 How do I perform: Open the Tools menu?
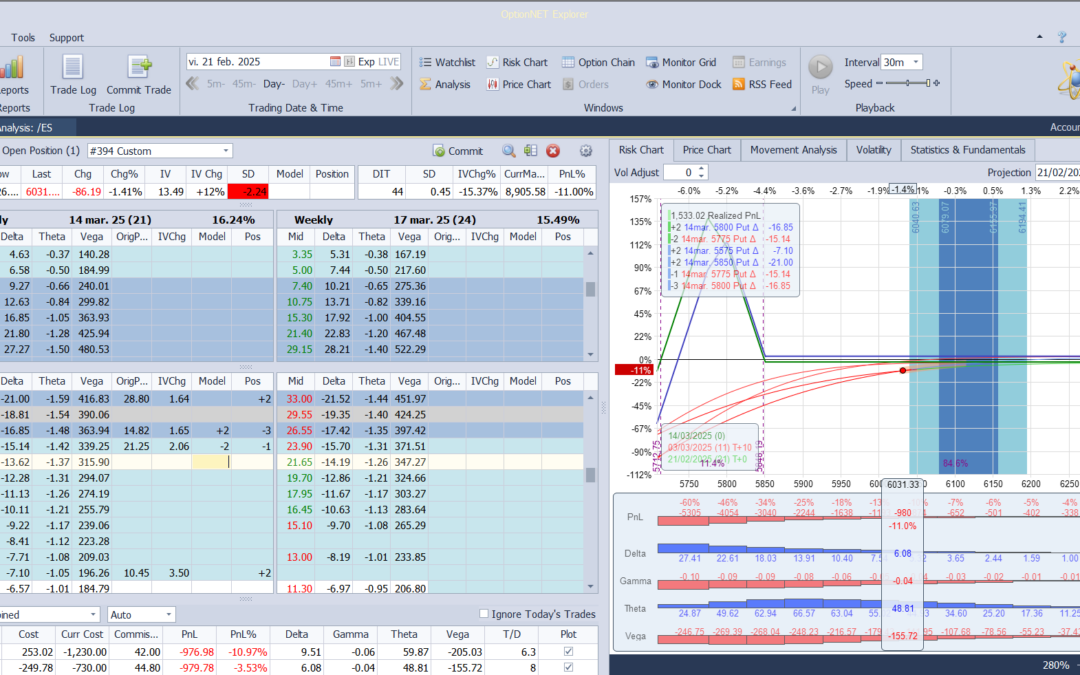tap(22, 37)
